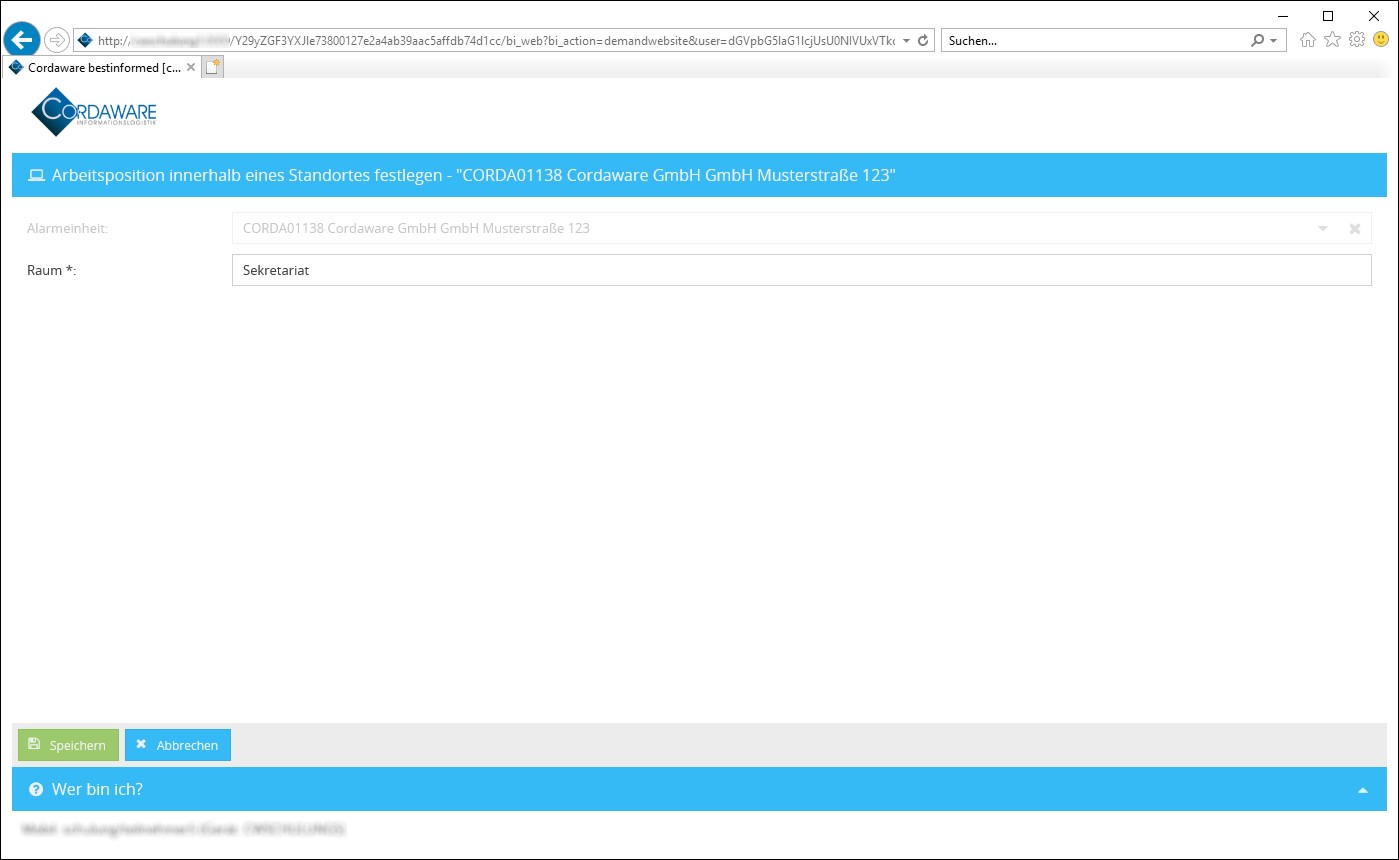Click the Arbeitsposition header title text

click(473, 175)
